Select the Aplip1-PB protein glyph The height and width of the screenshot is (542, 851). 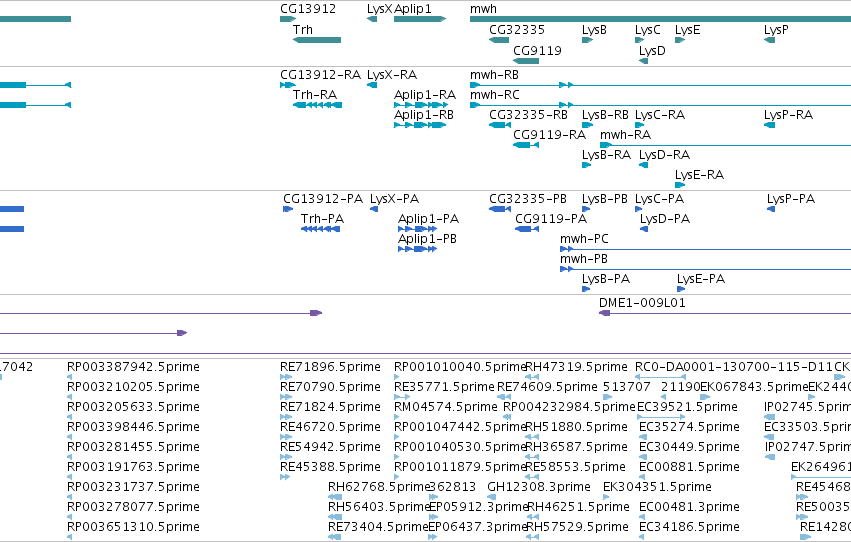[417, 249]
